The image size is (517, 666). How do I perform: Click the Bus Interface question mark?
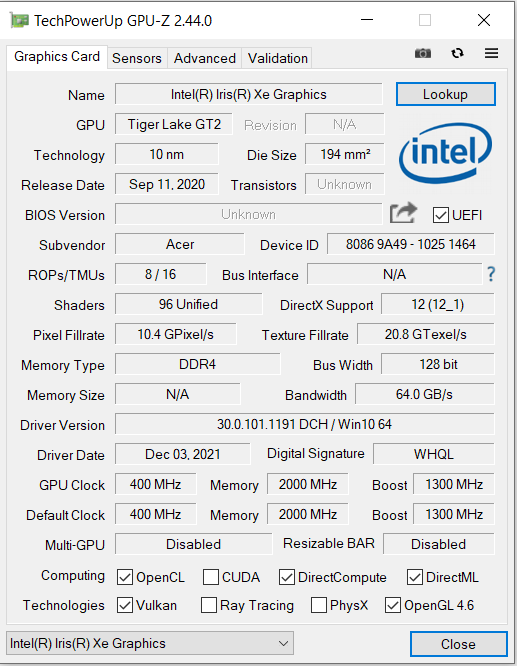(491, 274)
